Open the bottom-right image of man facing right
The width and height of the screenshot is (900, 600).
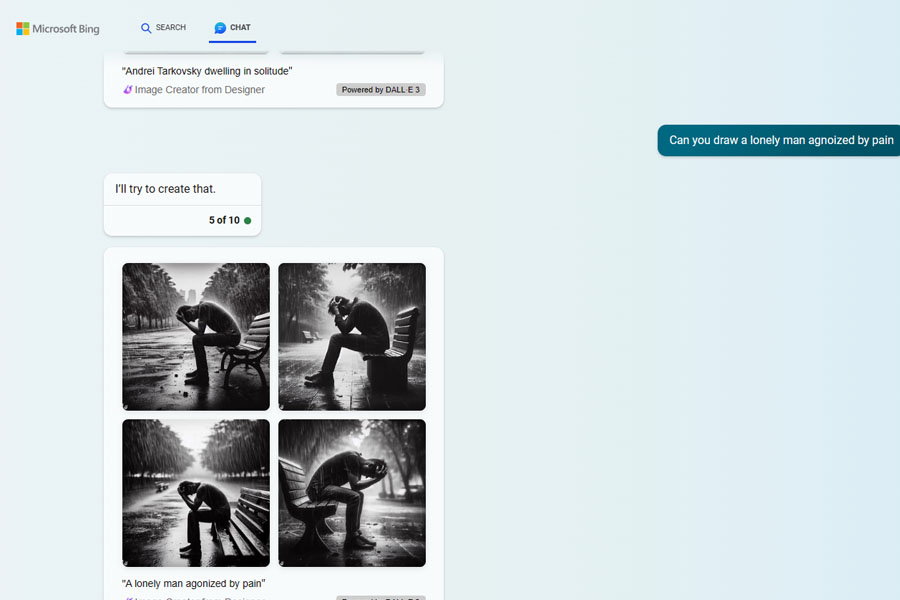coord(352,492)
